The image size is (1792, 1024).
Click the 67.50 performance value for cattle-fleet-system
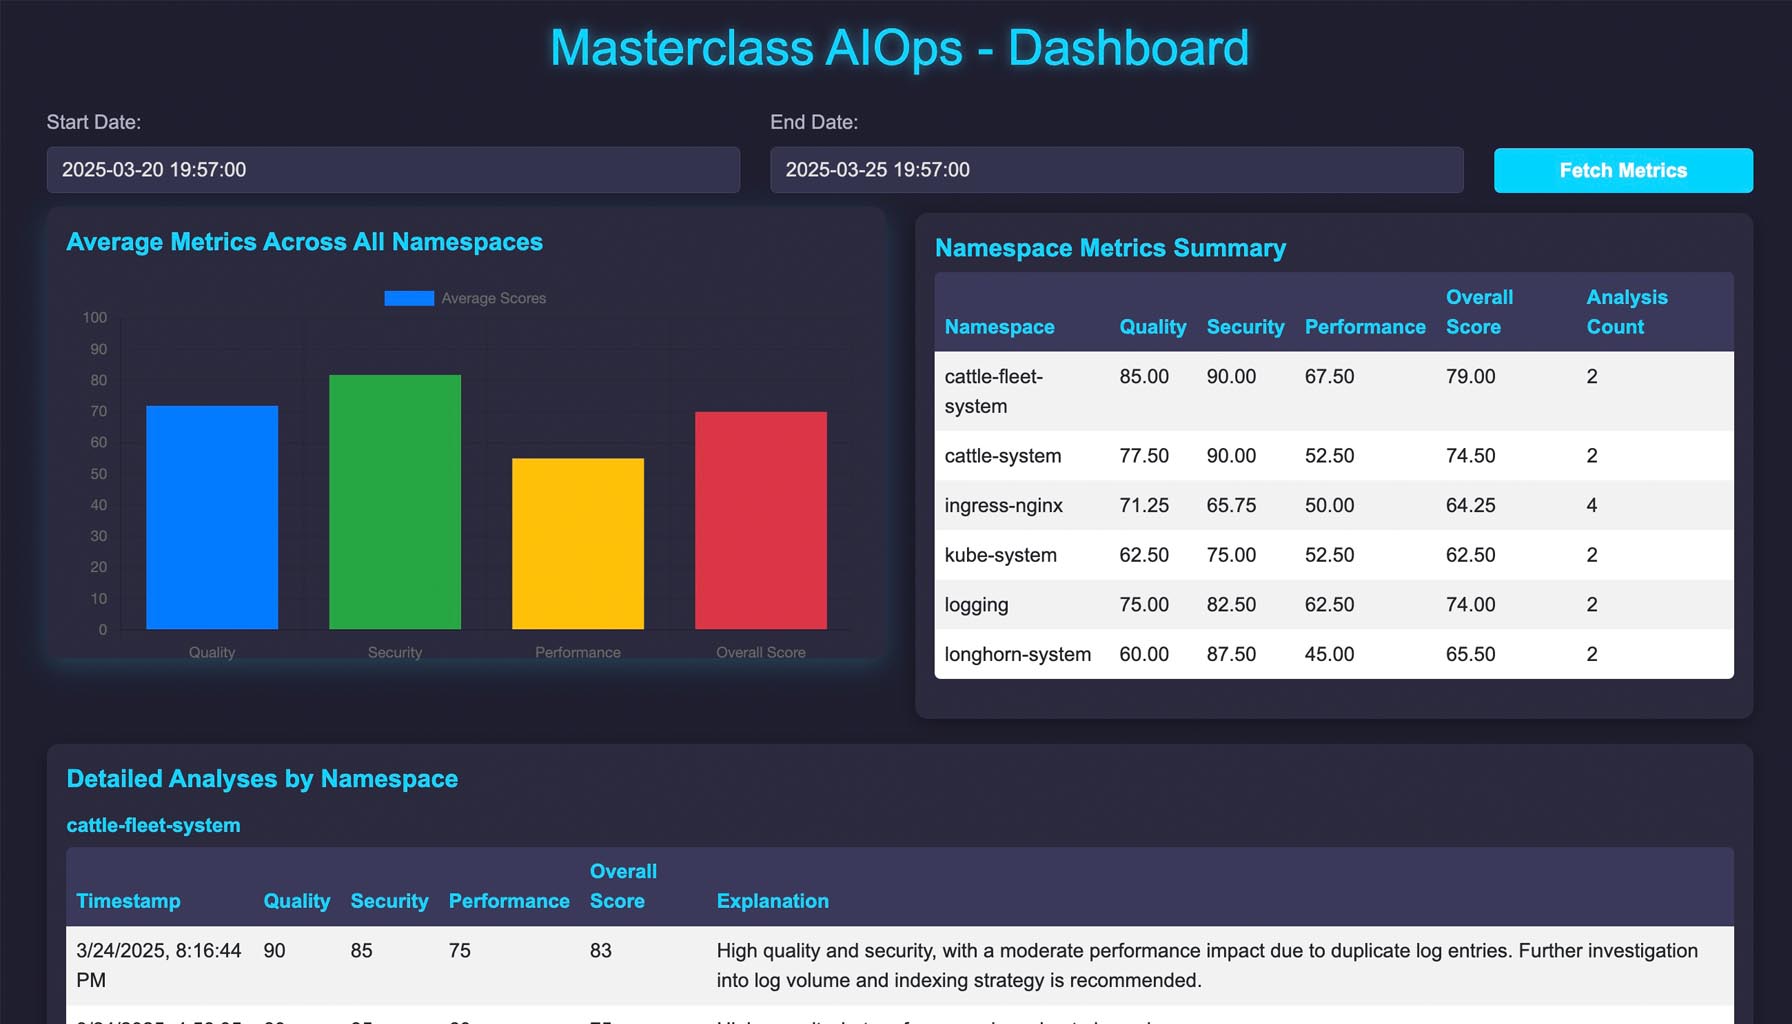point(1329,377)
